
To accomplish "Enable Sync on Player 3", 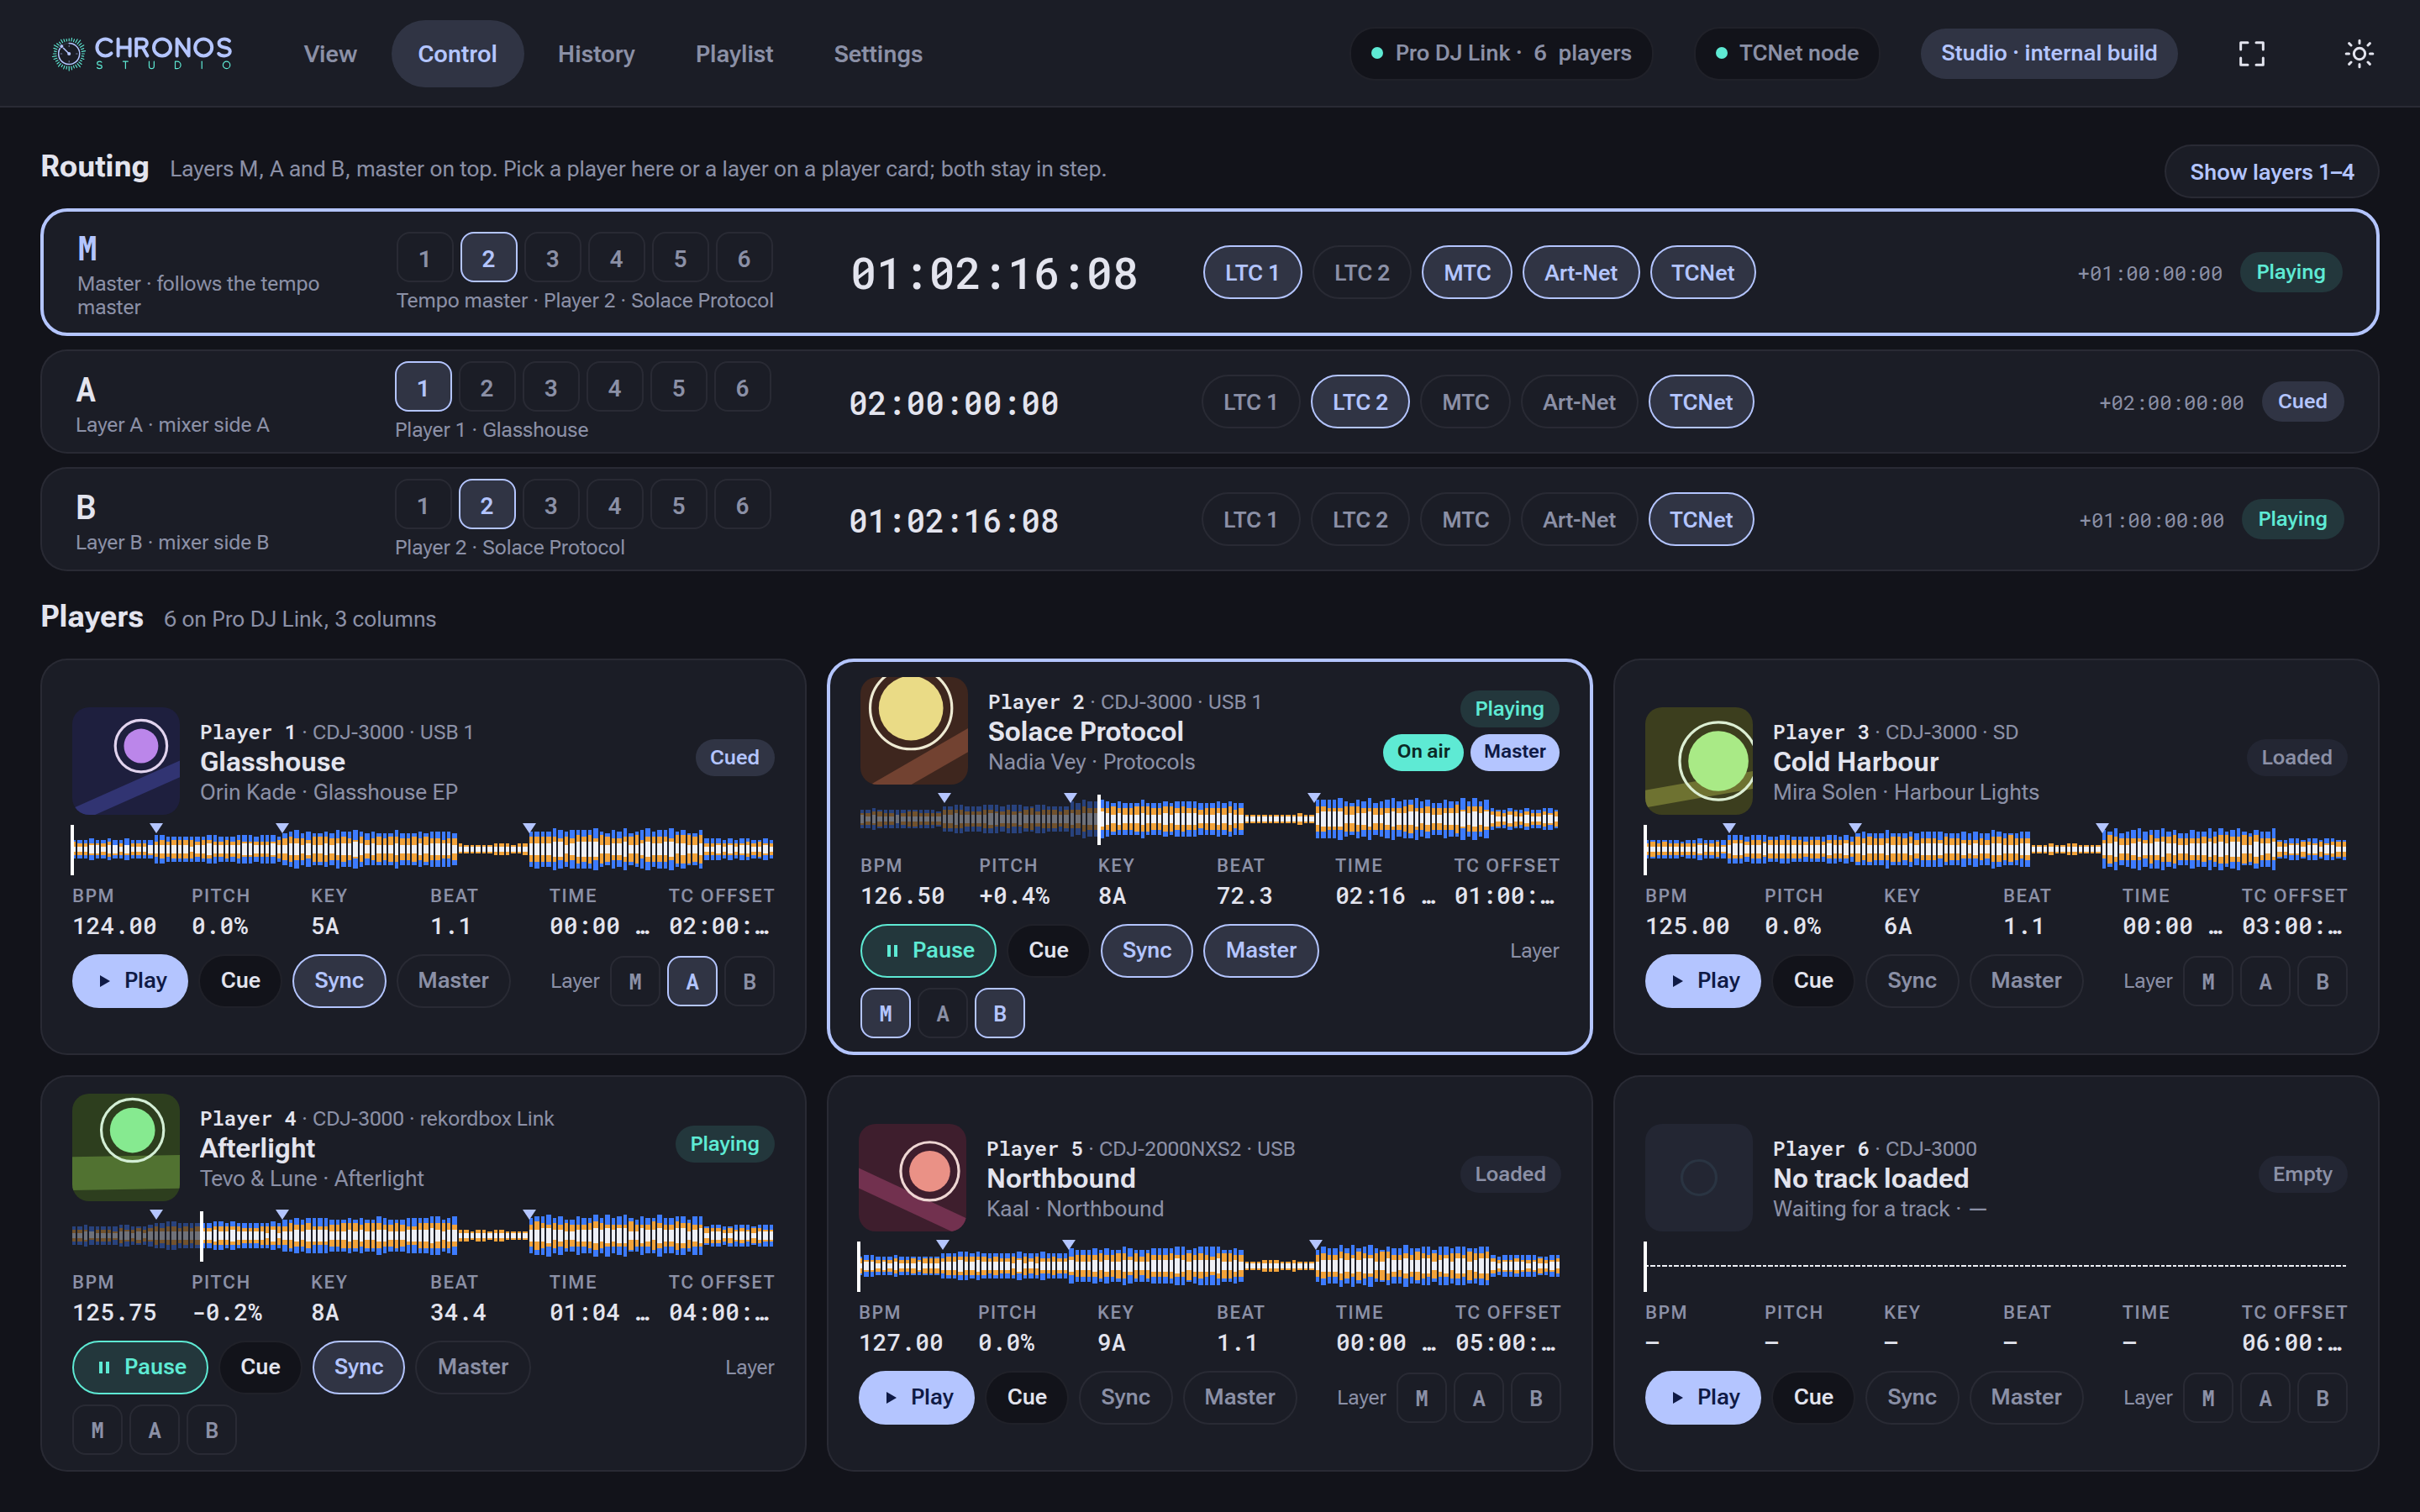I will 1911,981.
